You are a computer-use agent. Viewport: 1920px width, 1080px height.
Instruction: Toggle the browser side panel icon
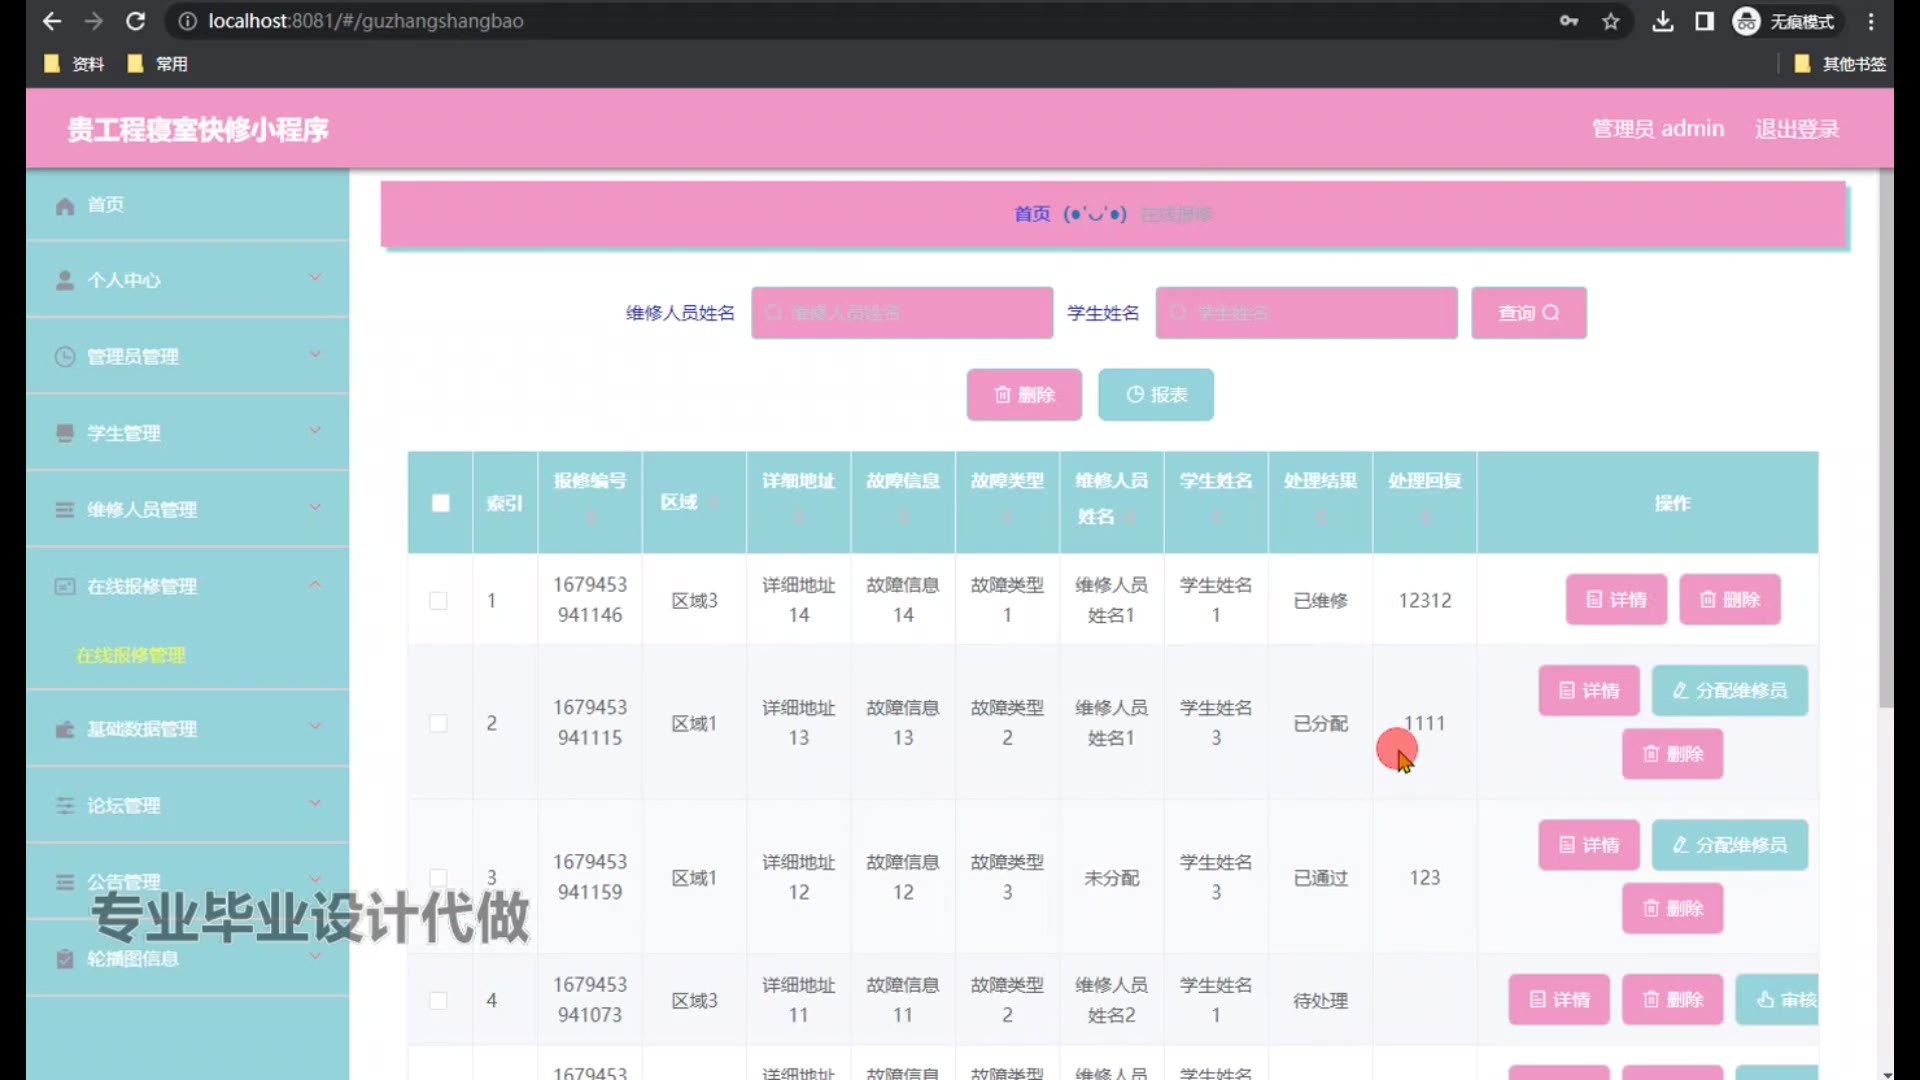pos(1705,21)
